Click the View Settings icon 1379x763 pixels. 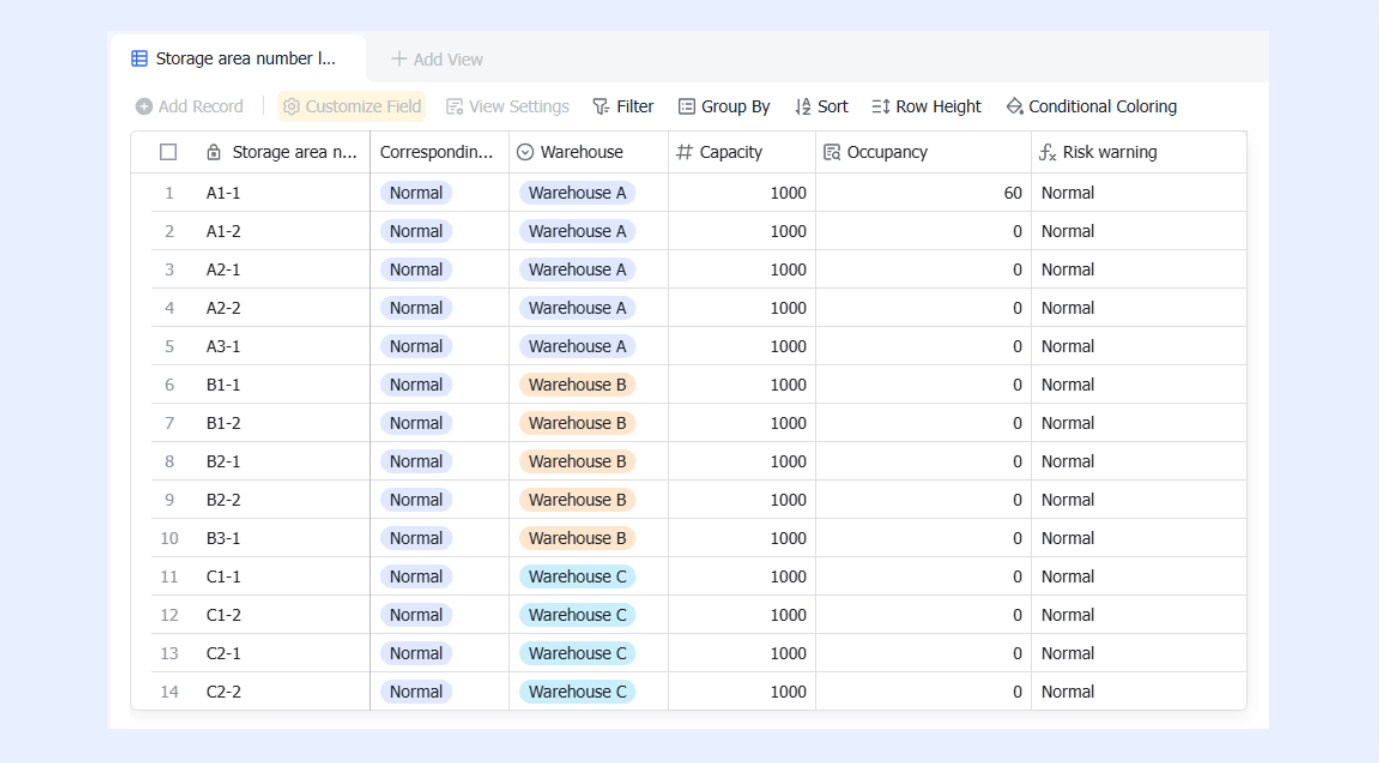[454, 106]
